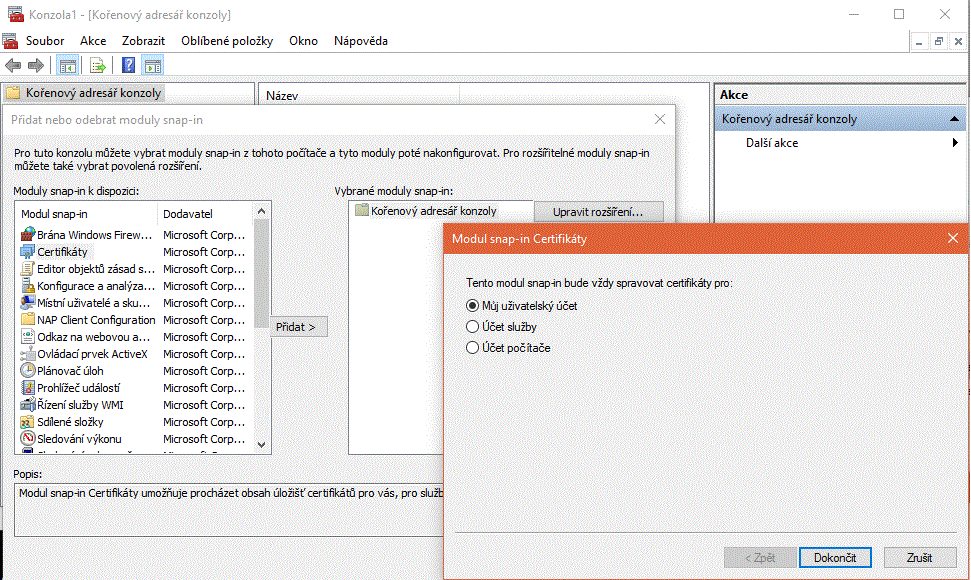Expand the Další akce submenu arrow

click(x=956, y=143)
